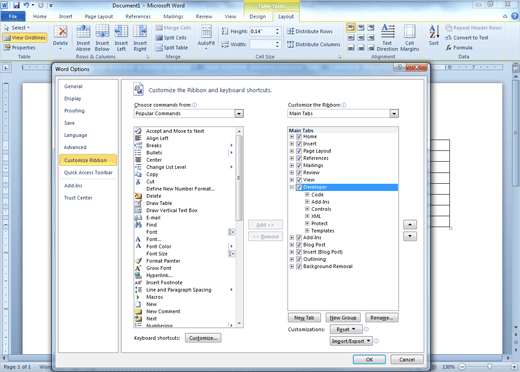Screen dimensions: 520x372
Task: Uncheck the Review checkbox
Action: tap(299, 173)
